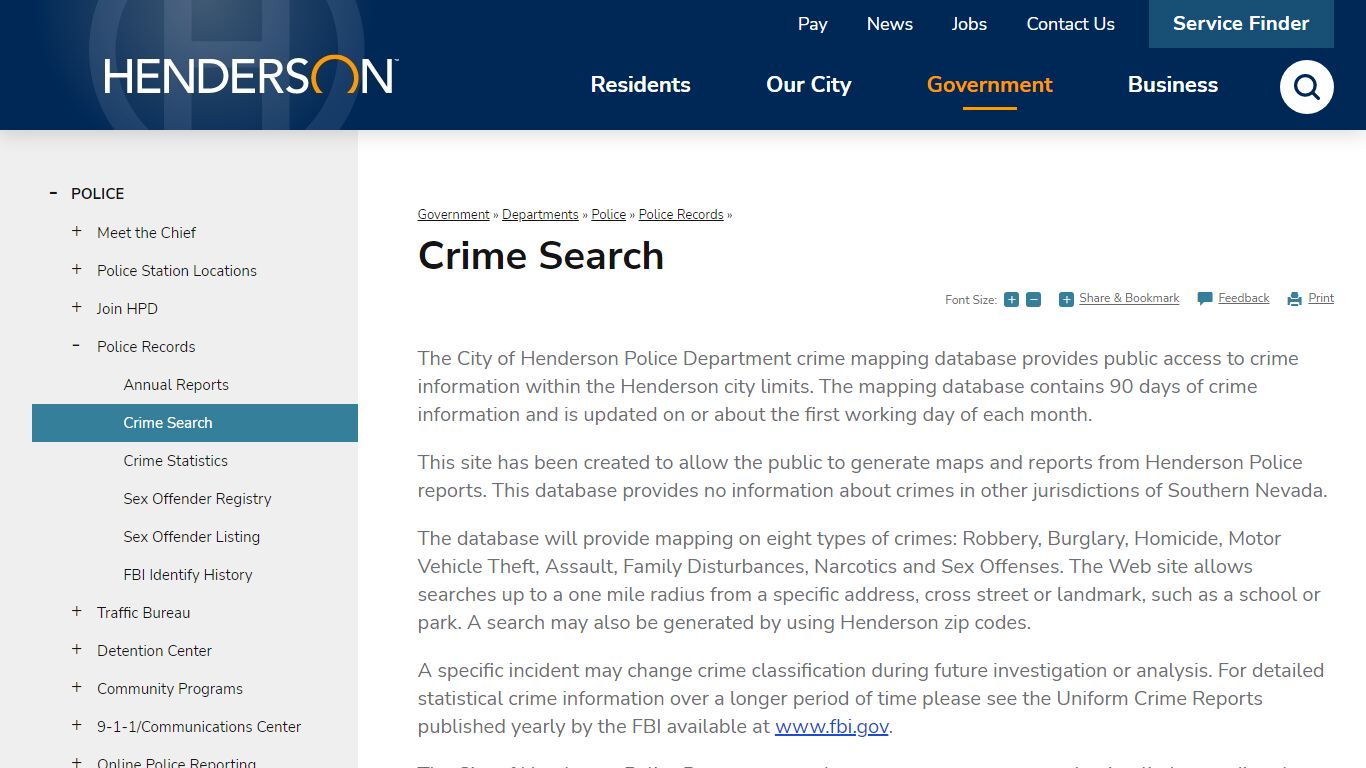Expand 9-1-1/Communications Center submenu

pos(77,725)
